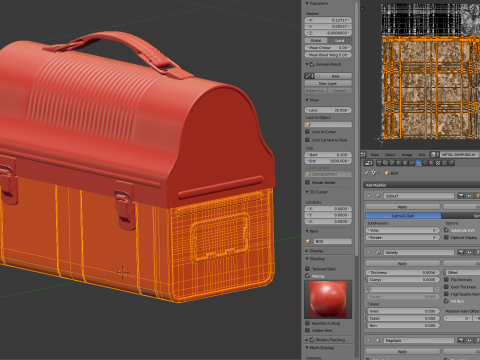Image resolution: width=480 pixels, height=360 pixels.
Task: Enable Lock Camera to View checkbox
Action: pyautogui.click(x=307, y=140)
